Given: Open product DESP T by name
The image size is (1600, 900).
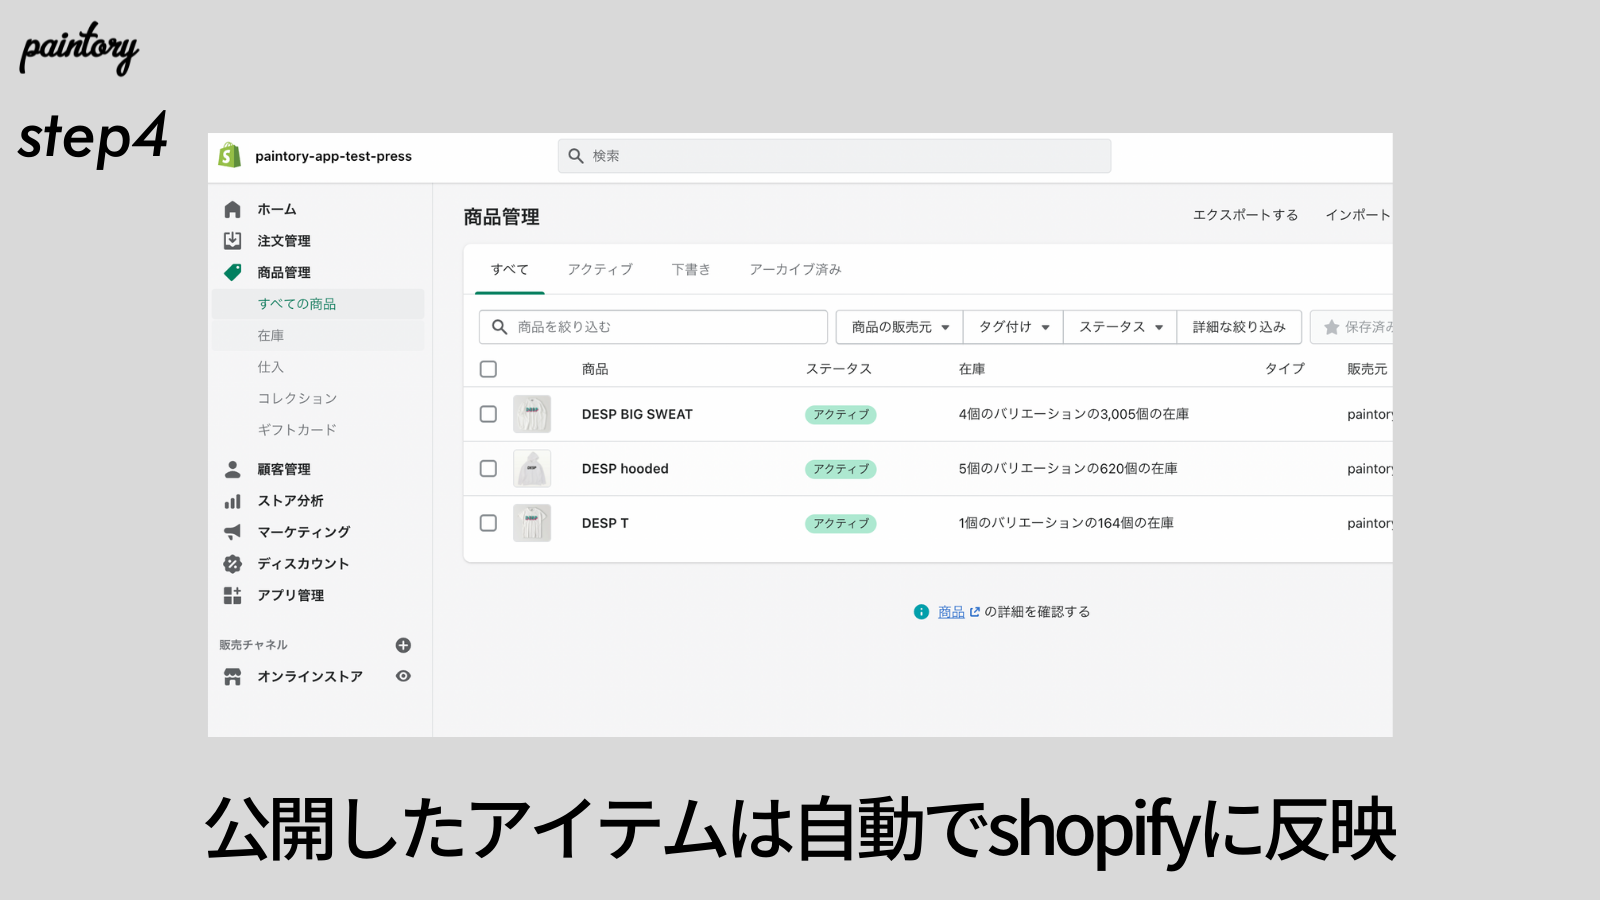Looking at the screenshot, I should (x=605, y=523).
